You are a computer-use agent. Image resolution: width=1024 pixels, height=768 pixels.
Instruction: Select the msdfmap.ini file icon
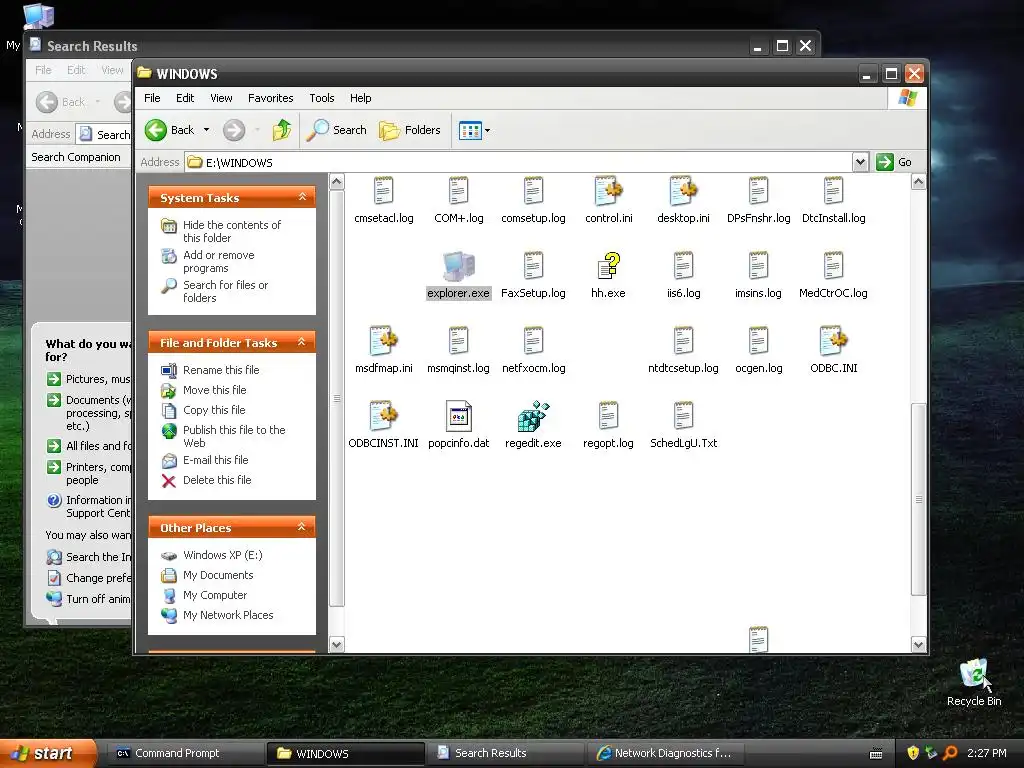(x=383, y=341)
